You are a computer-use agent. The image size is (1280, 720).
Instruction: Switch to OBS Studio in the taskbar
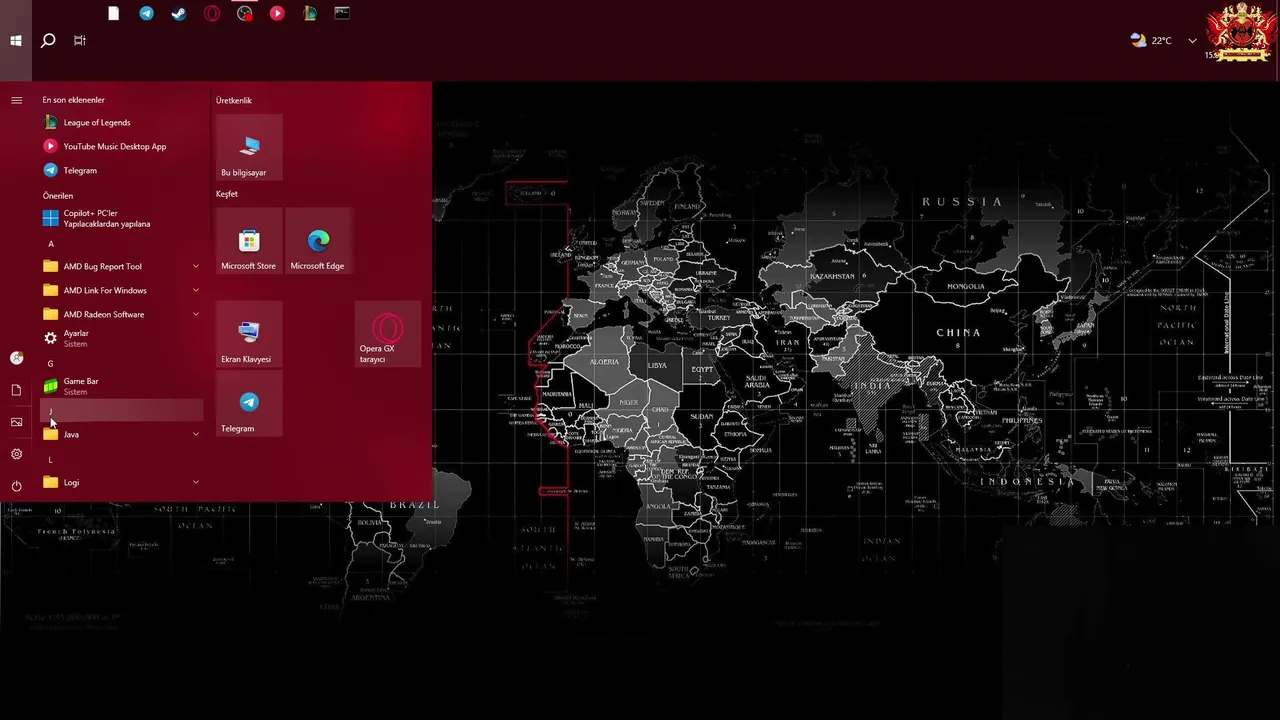click(x=245, y=14)
